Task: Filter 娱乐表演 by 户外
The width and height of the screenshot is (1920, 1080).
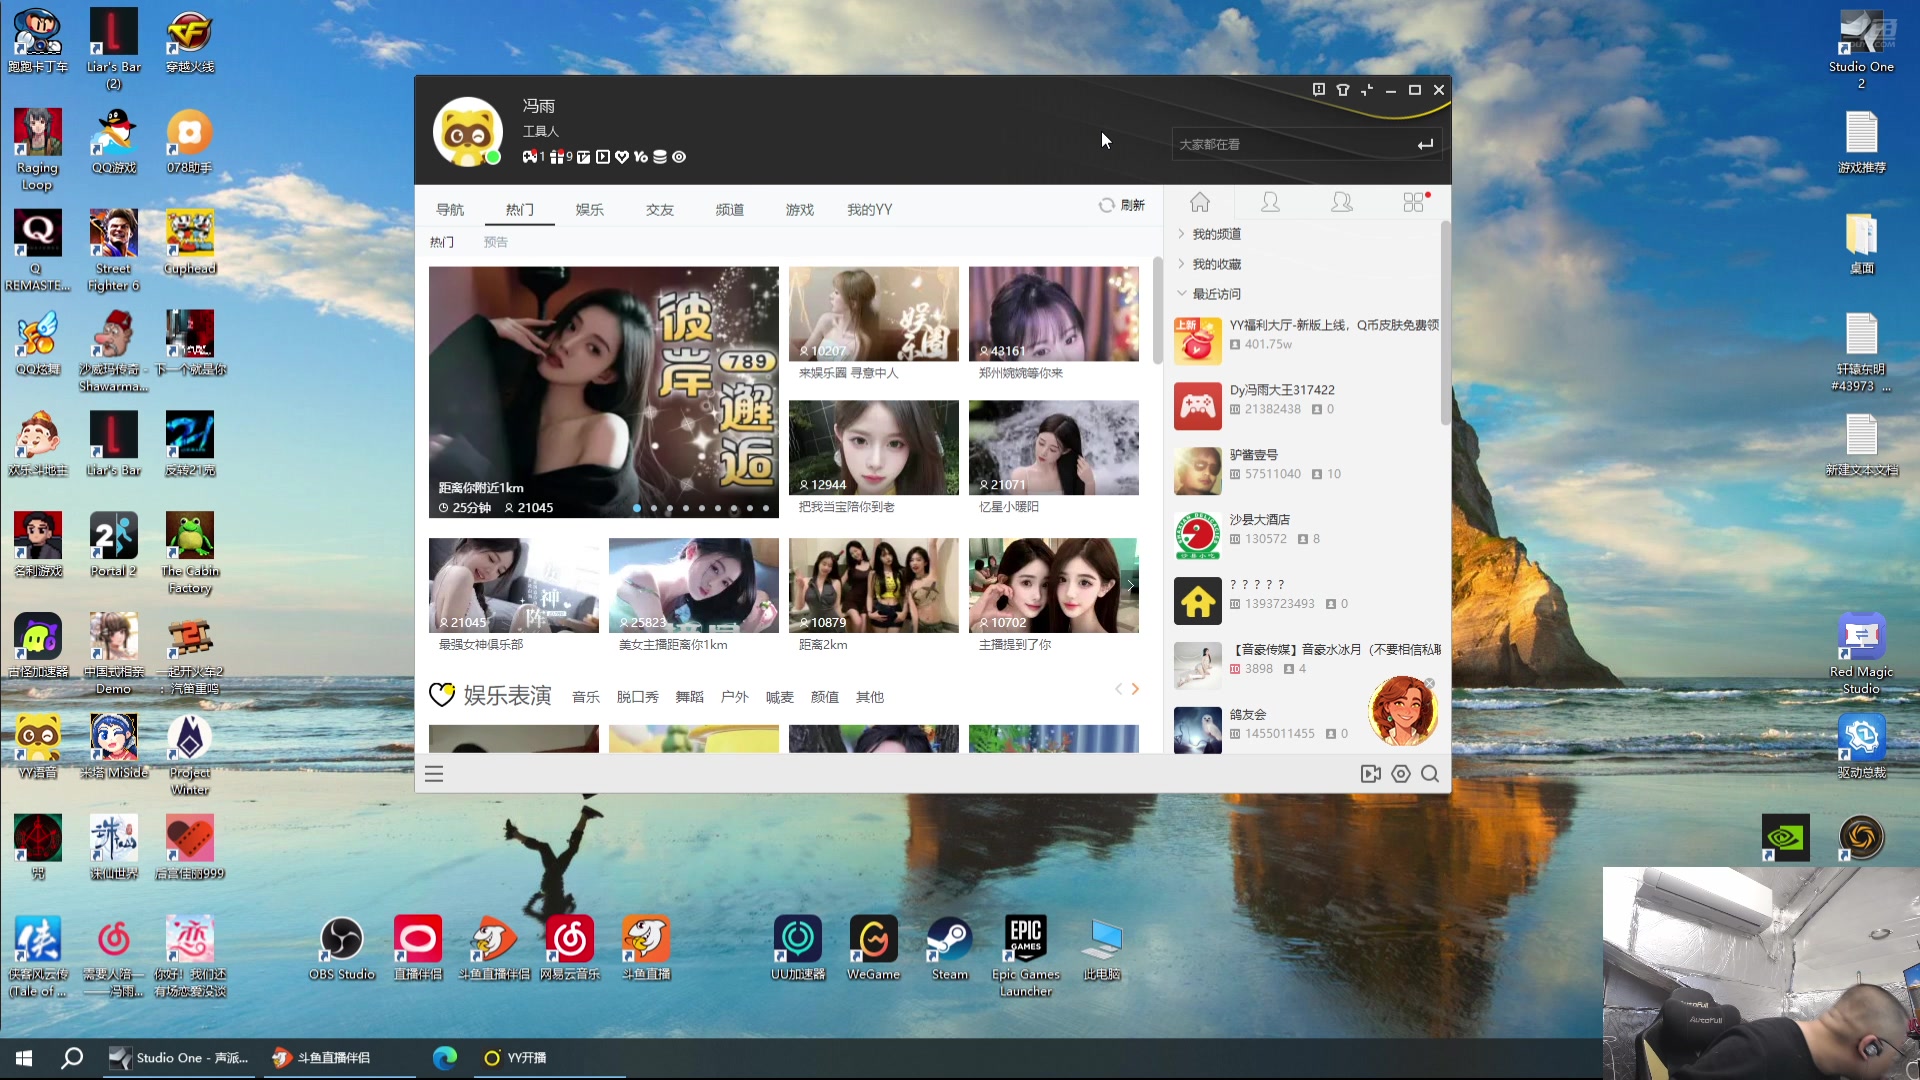Action: click(734, 697)
